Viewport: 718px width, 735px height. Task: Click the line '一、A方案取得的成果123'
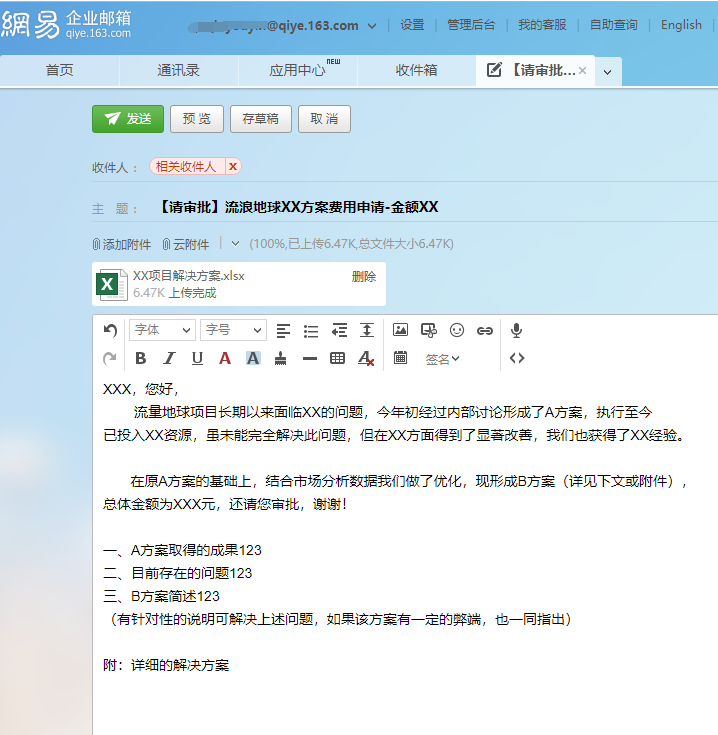[x=182, y=550]
